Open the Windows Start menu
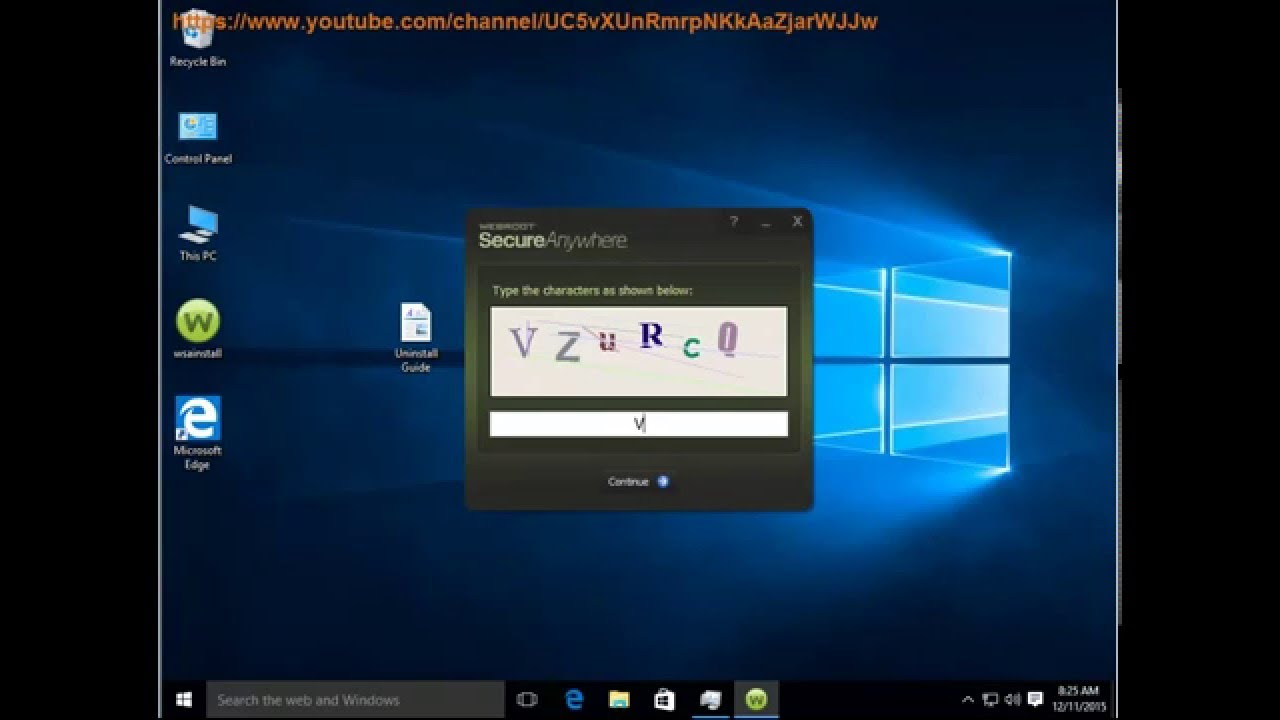 click(184, 700)
